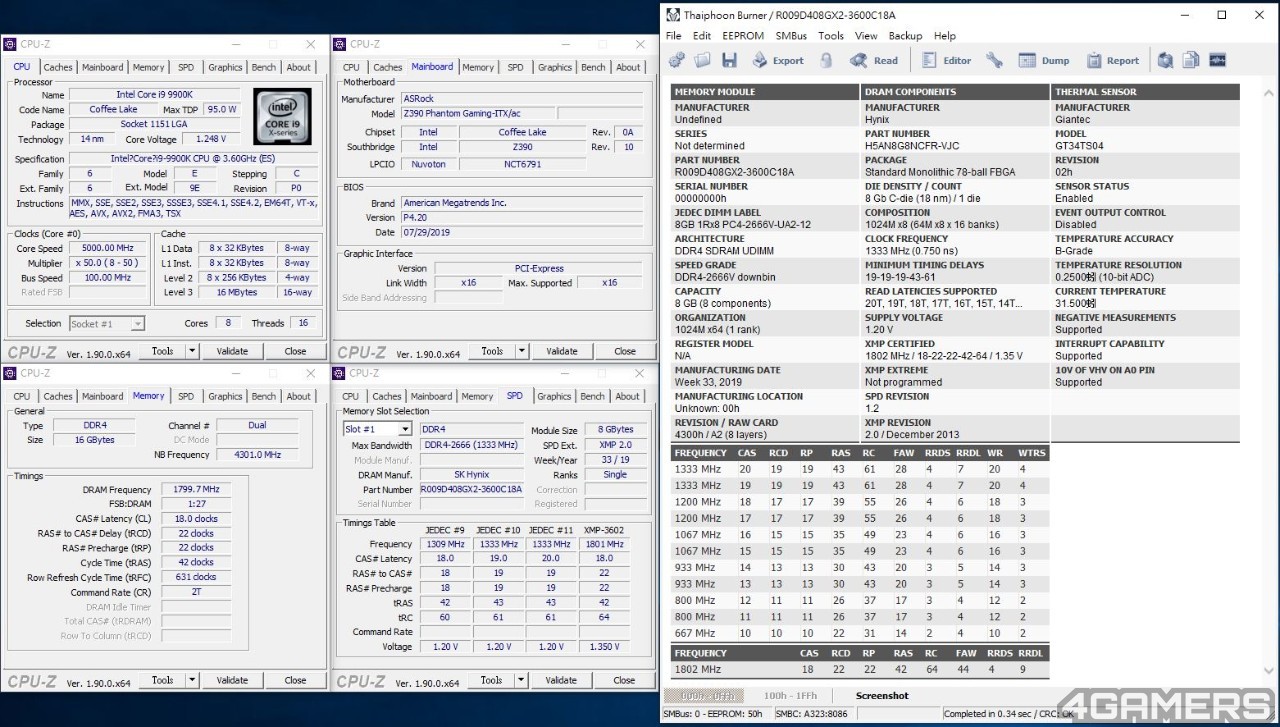Click Validate in the SPD window
Image resolution: width=1280 pixels, height=727 pixels.
click(x=562, y=680)
